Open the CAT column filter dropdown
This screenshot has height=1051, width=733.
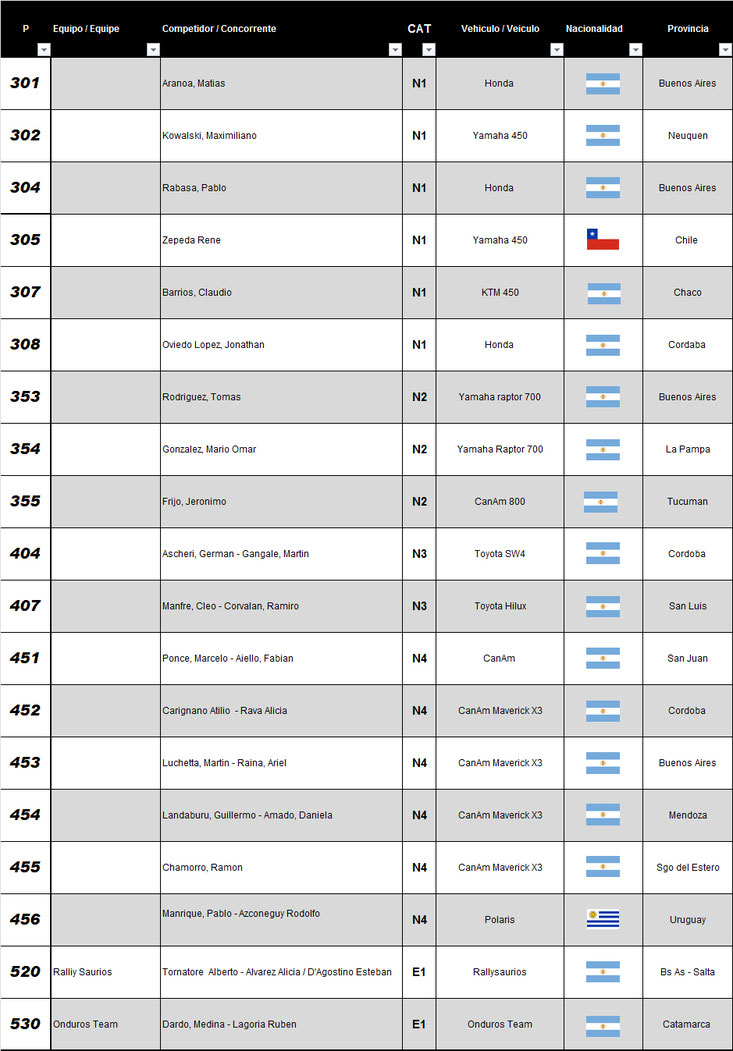click(428, 49)
